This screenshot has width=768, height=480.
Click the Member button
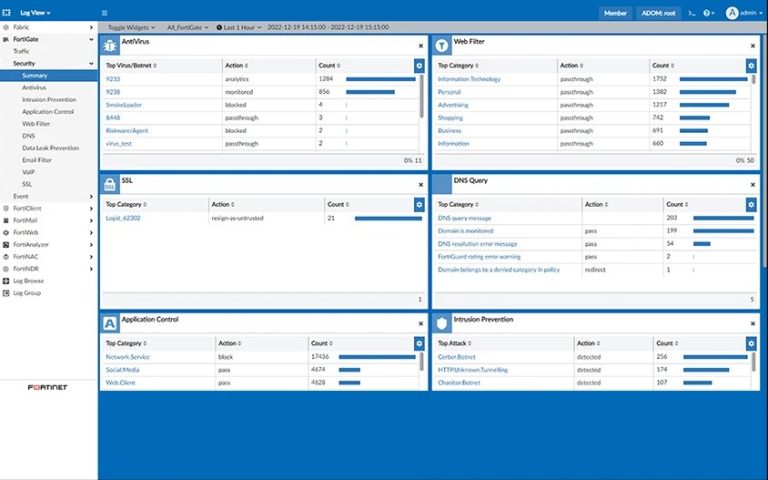(x=615, y=13)
